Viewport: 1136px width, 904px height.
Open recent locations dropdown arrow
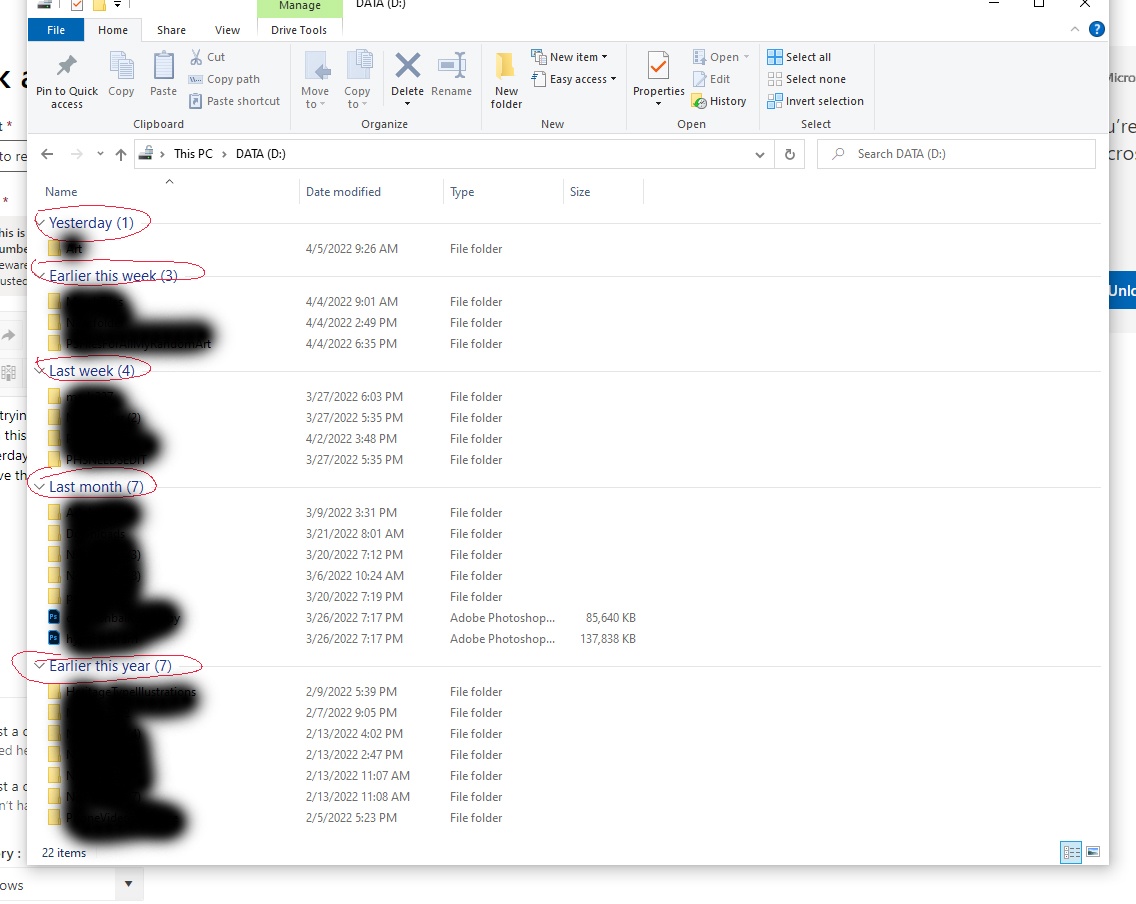[100, 154]
